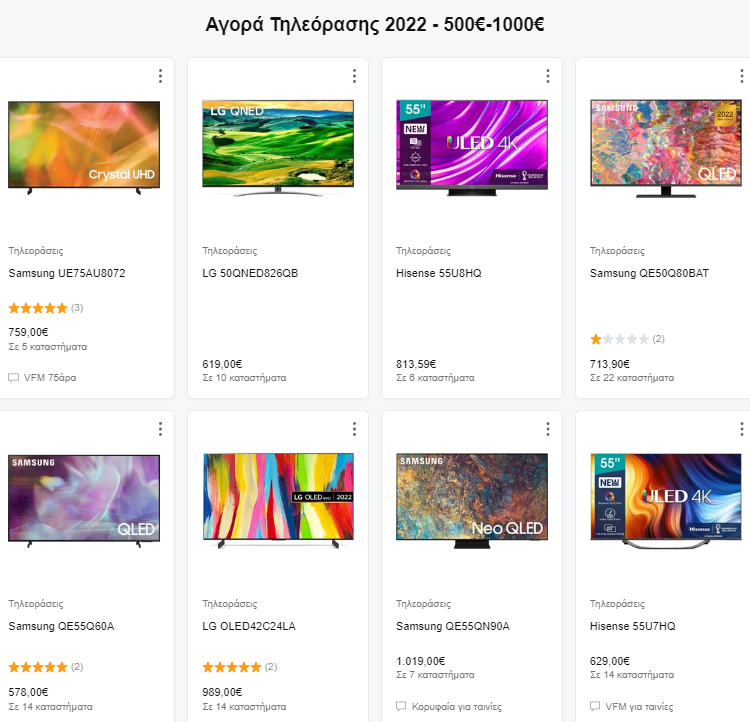Click the price 1.019,00€
This screenshot has width=750, height=722.
tap(420, 661)
